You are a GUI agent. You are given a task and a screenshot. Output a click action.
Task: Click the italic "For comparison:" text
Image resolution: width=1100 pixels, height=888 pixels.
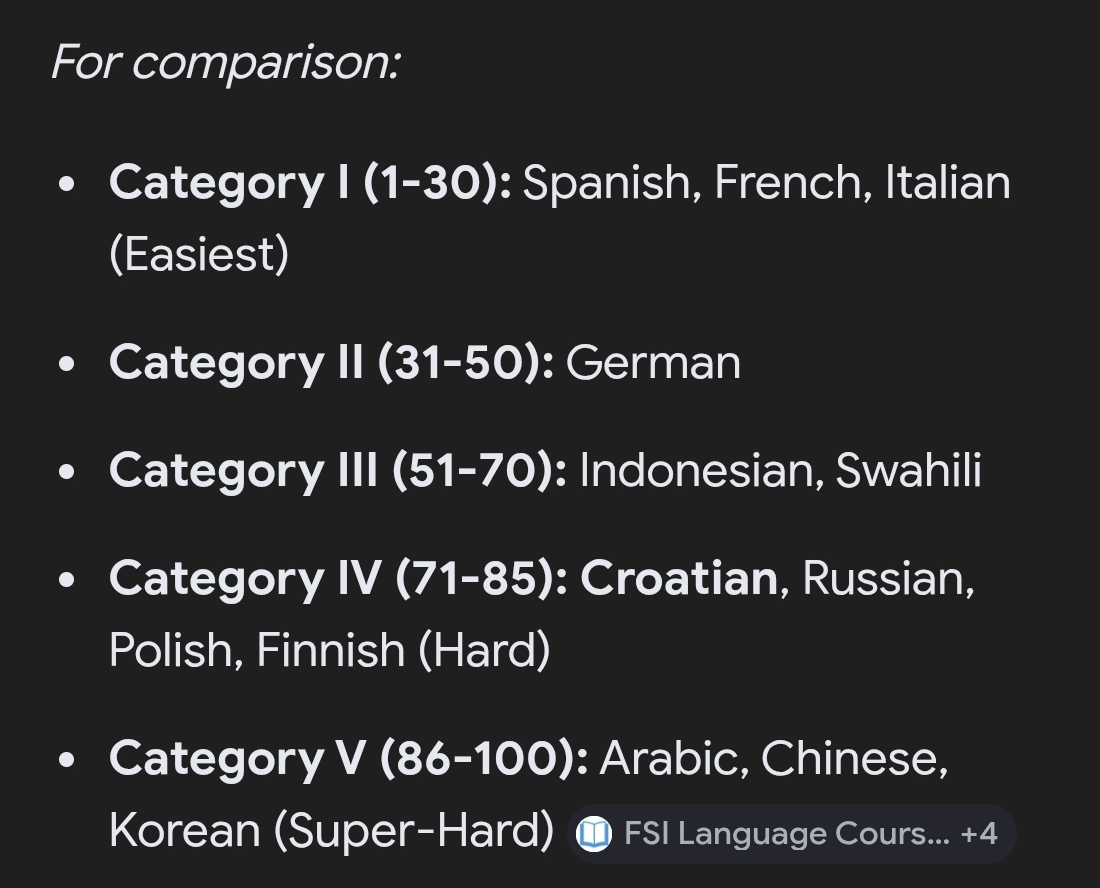click(x=226, y=62)
